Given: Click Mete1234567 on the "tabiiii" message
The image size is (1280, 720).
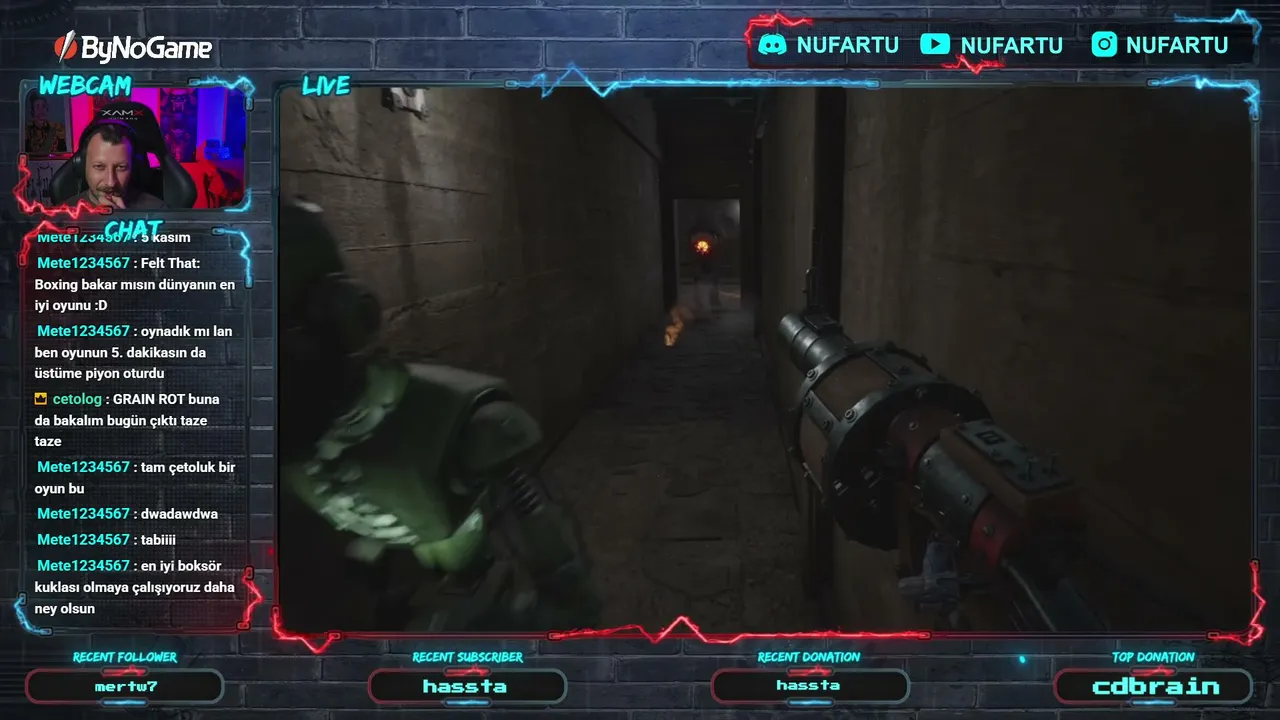Looking at the screenshot, I should coord(84,540).
